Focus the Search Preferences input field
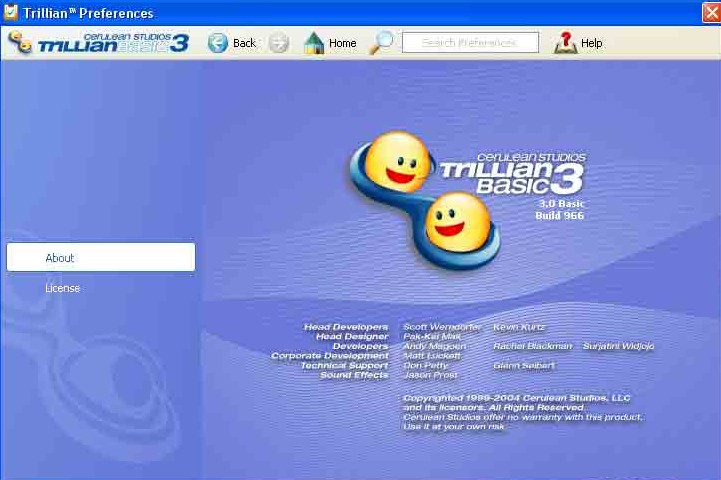This screenshot has height=480, width=721. click(470, 42)
